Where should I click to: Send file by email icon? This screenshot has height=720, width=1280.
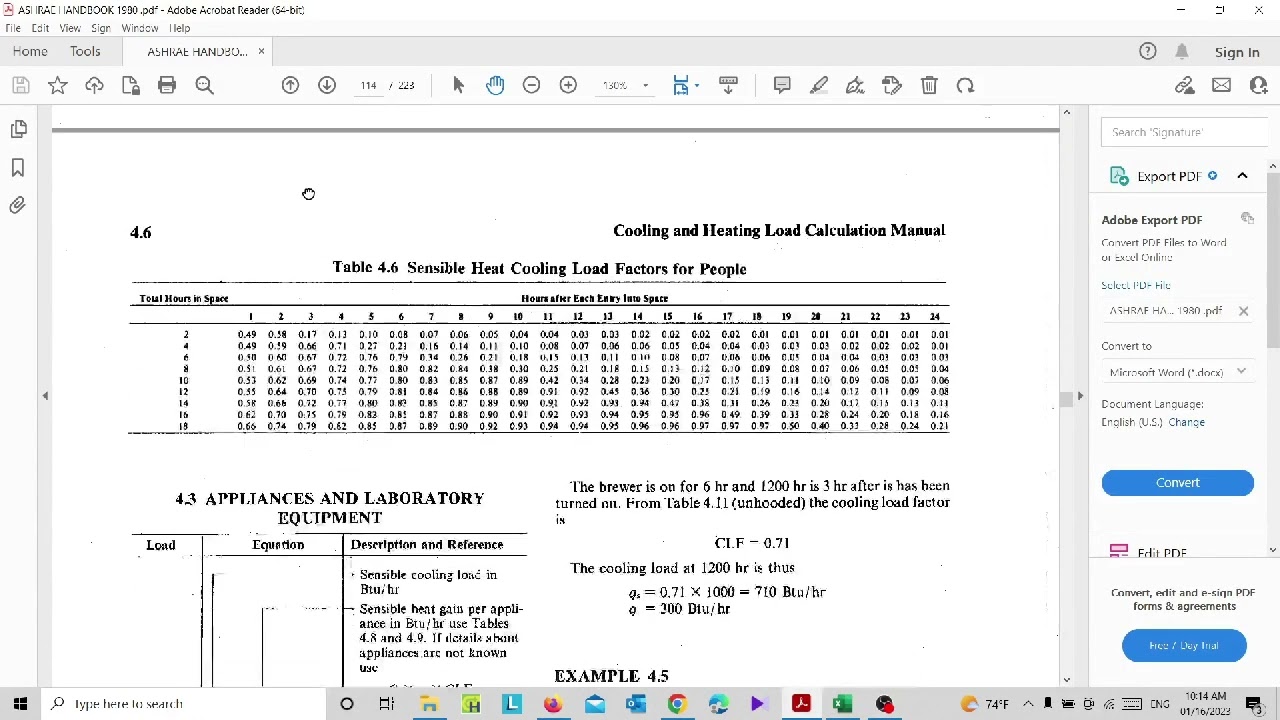point(1221,86)
